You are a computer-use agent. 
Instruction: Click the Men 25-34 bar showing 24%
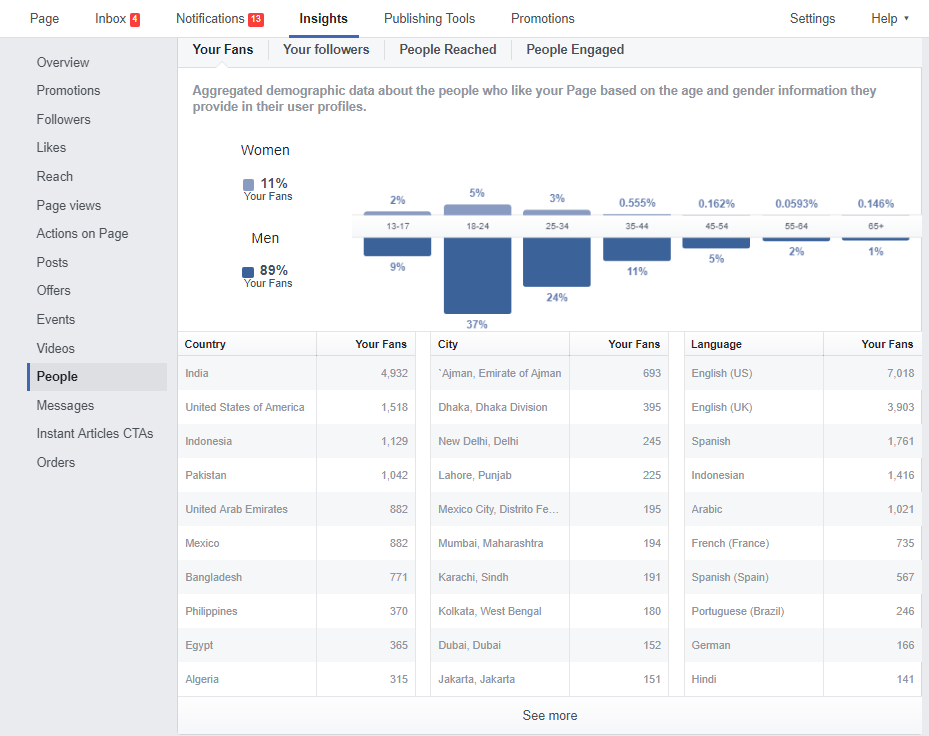click(557, 262)
